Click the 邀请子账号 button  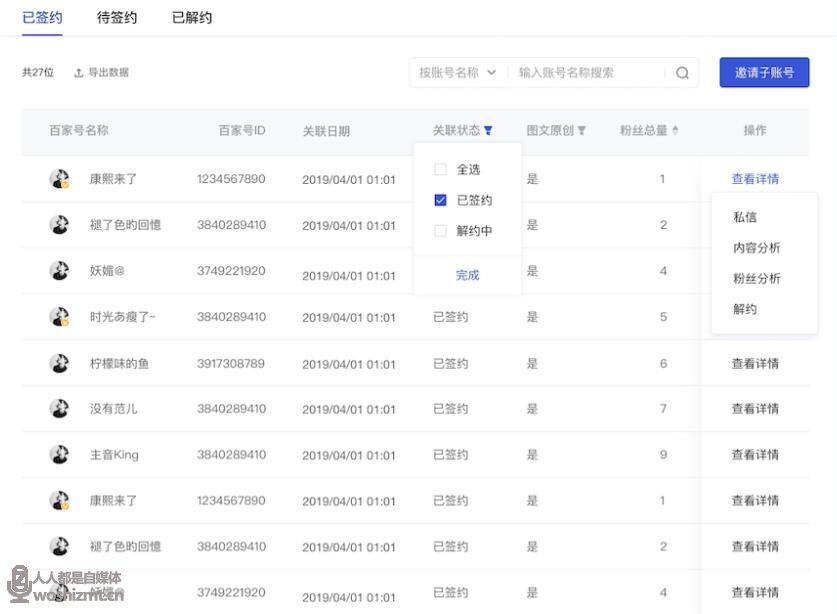(x=764, y=73)
